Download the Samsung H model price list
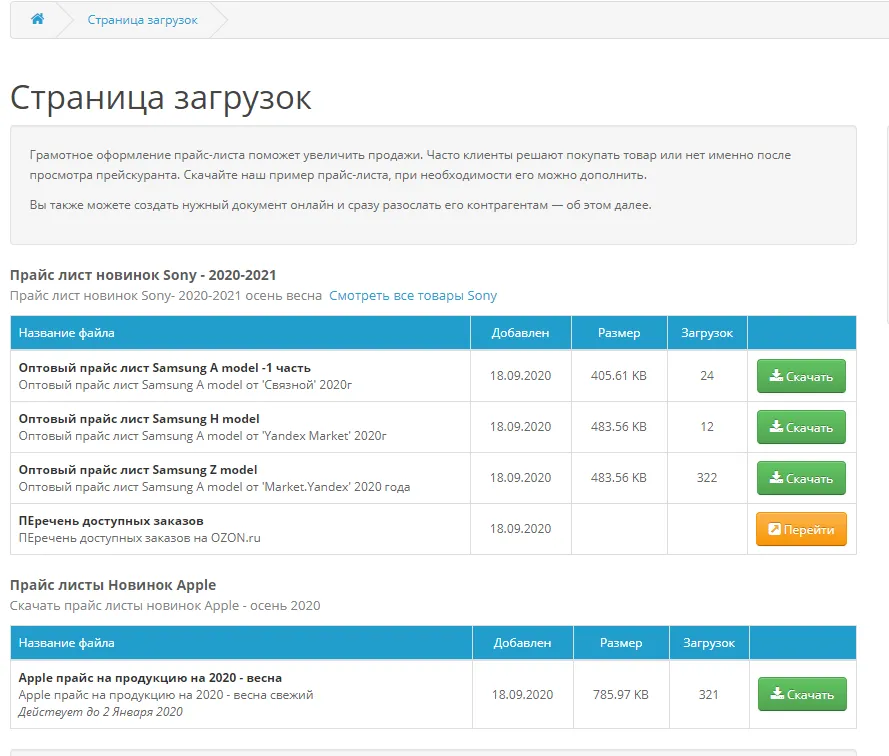 tap(801, 428)
